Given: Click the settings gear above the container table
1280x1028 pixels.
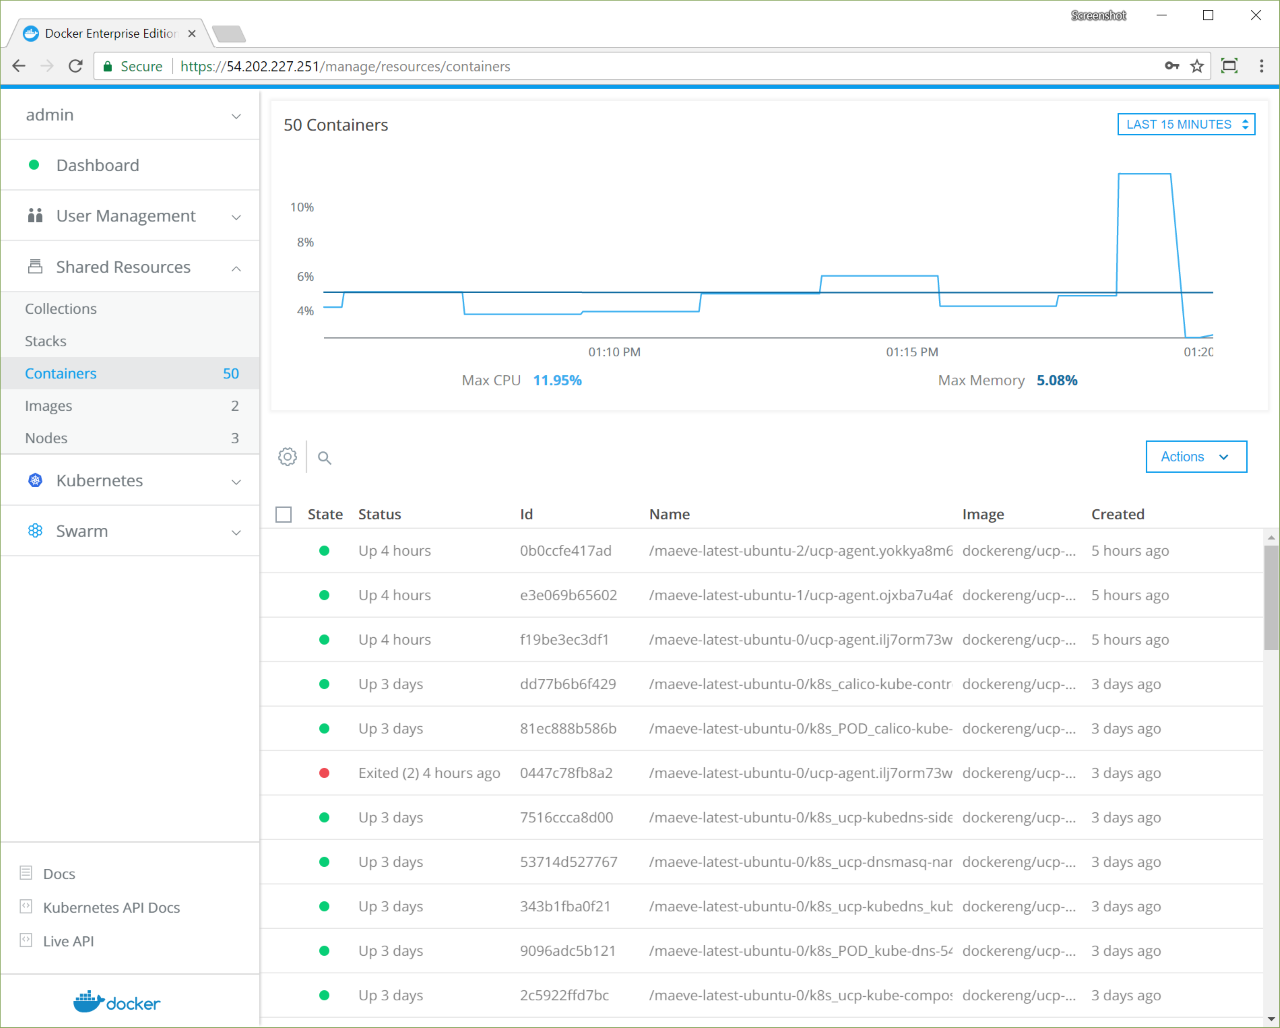Looking at the screenshot, I should (x=288, y=457).
